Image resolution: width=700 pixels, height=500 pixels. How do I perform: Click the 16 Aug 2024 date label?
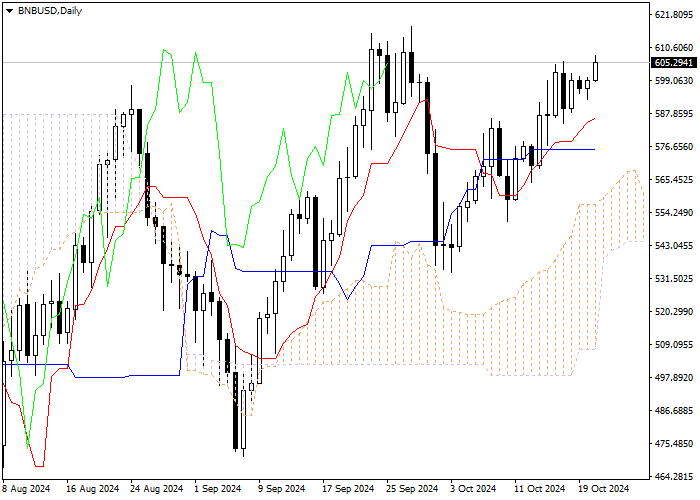pyautogui.click(x=93, y=489)
